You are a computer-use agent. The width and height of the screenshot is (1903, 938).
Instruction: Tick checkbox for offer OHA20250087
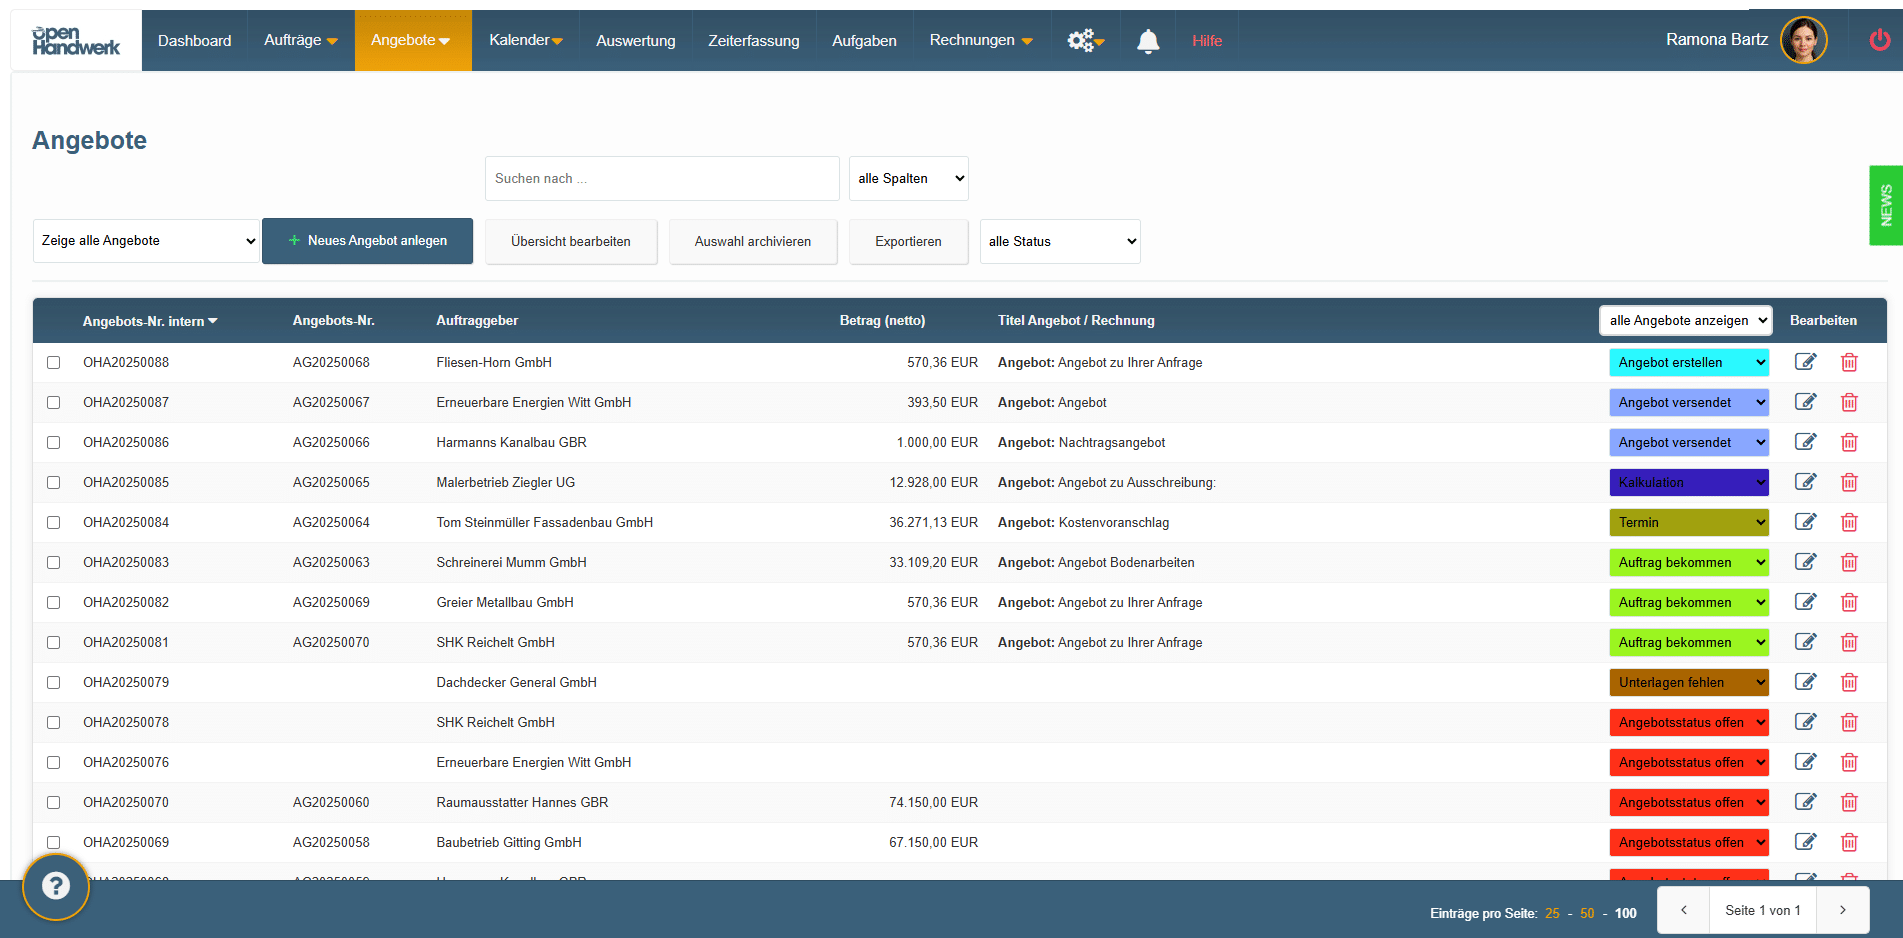tap(54, 402)
